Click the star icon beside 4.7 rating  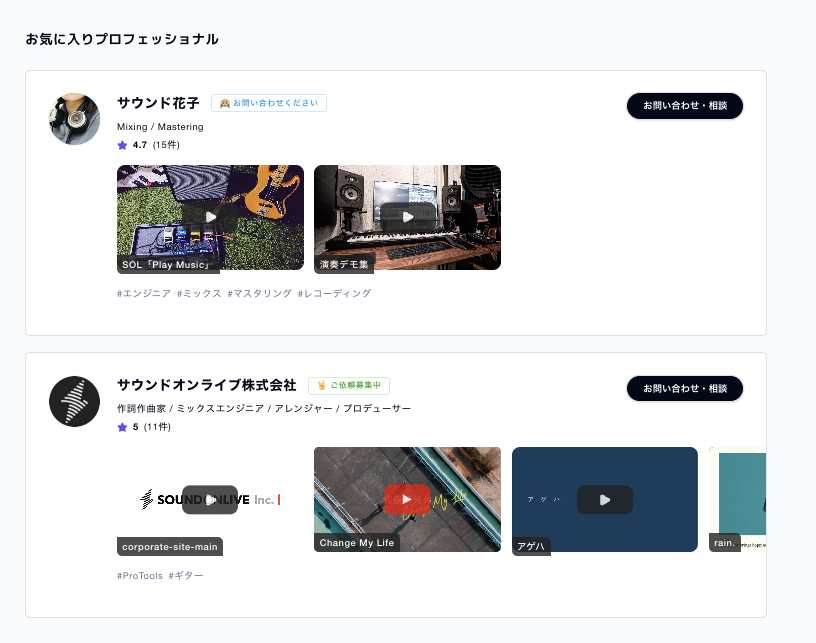coord(122,145)
